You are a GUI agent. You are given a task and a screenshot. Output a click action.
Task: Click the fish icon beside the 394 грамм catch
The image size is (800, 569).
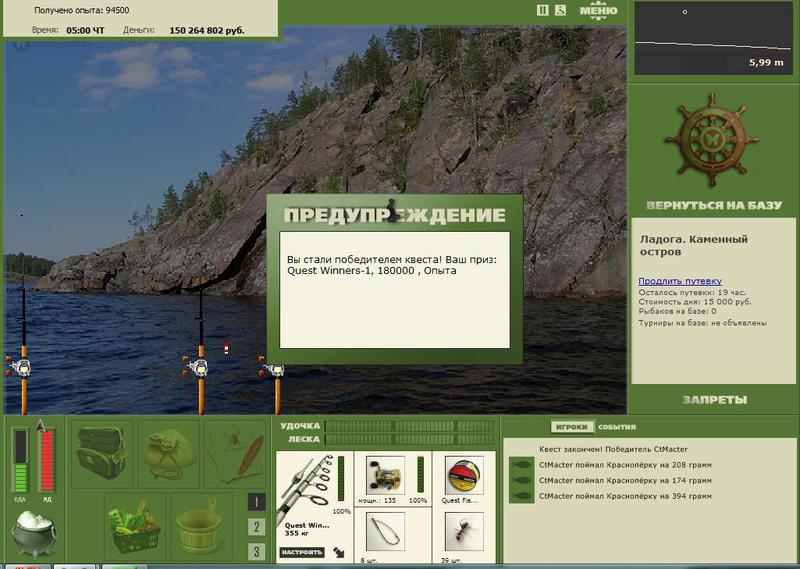coord(521,496)
